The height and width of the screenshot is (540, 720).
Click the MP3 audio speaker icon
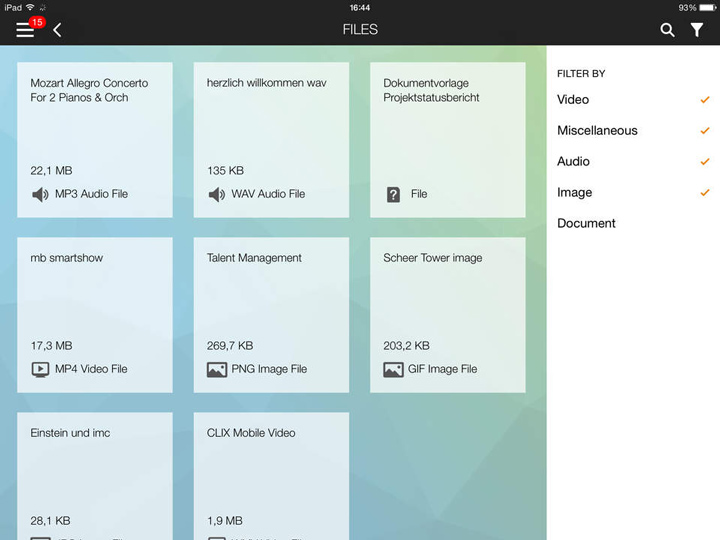(x=40, y=195)
